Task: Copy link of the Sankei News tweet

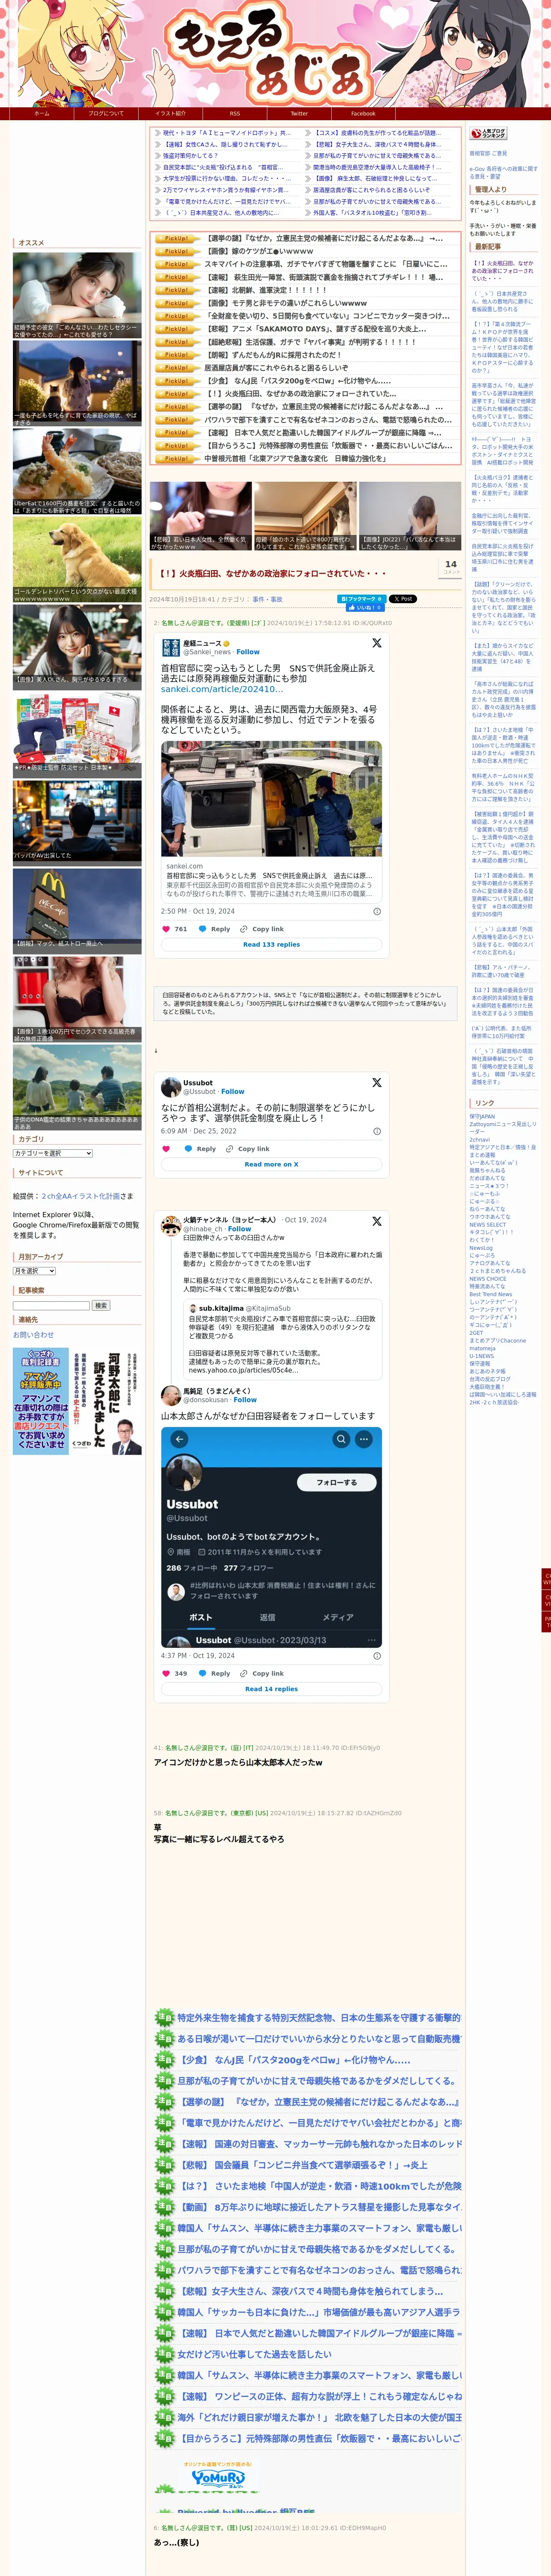Action: (262, 929)
